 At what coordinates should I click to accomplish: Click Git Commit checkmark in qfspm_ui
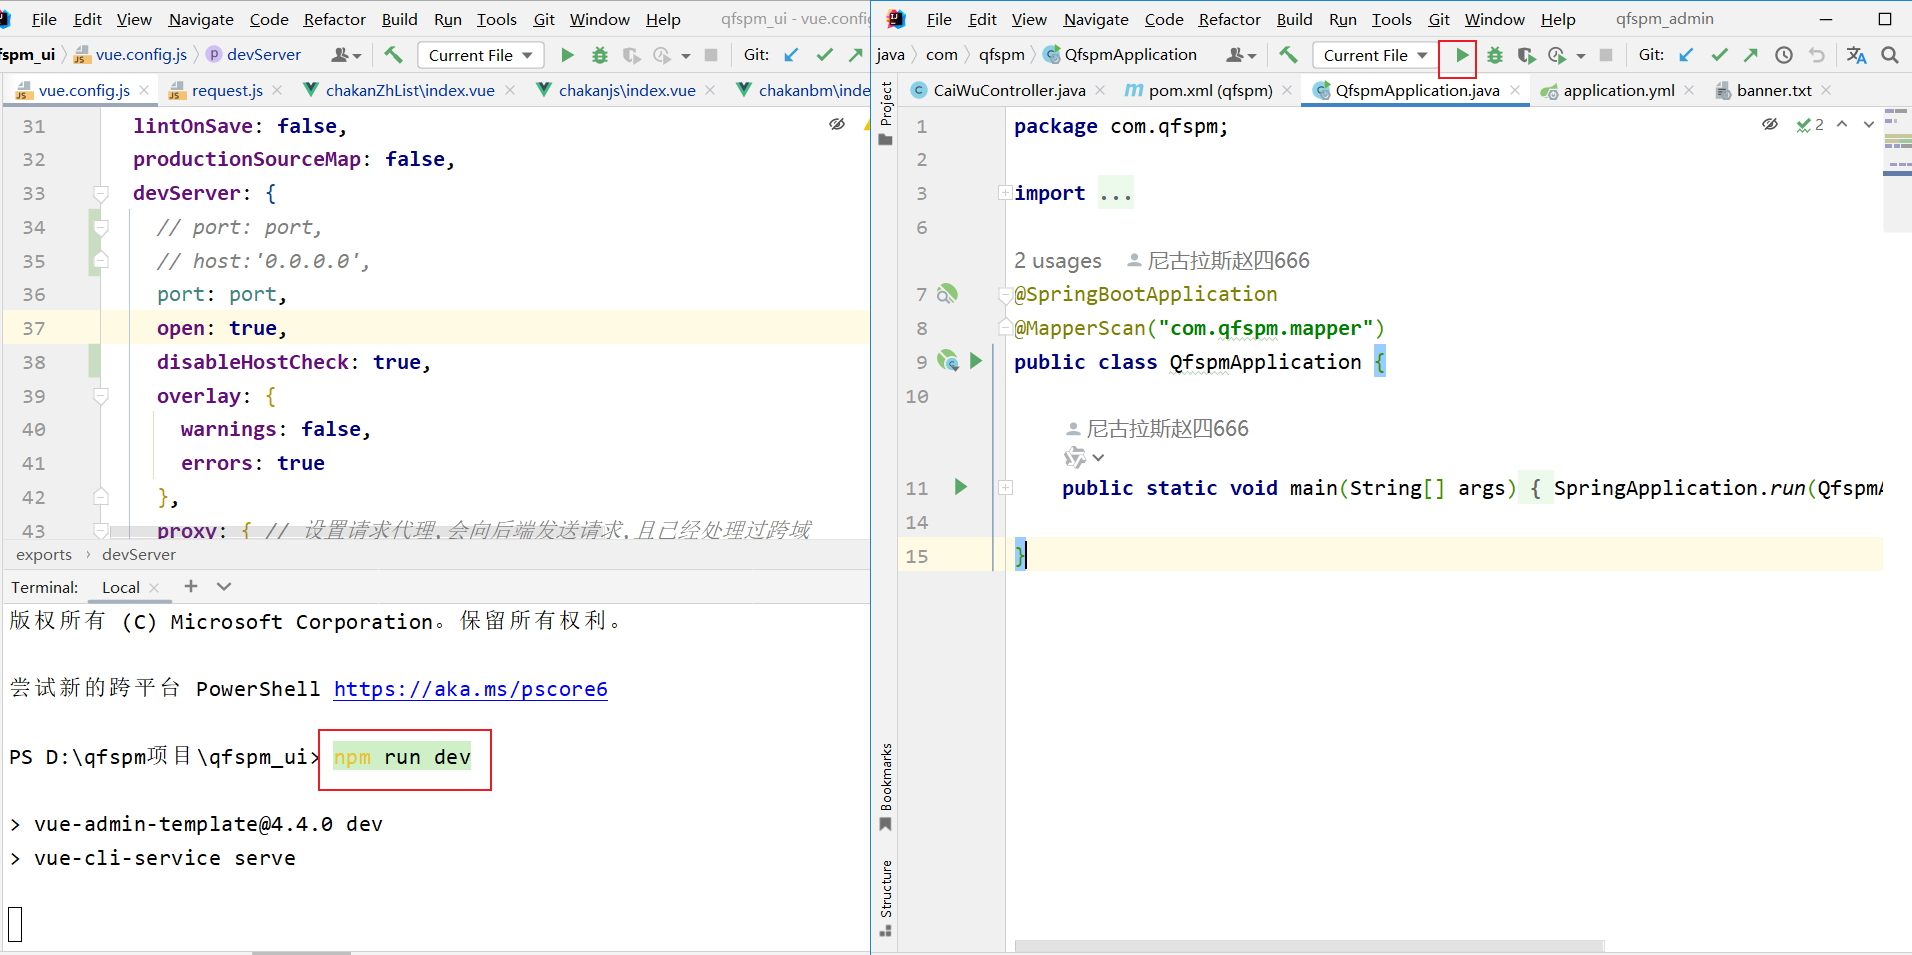(x=824, y=55)
